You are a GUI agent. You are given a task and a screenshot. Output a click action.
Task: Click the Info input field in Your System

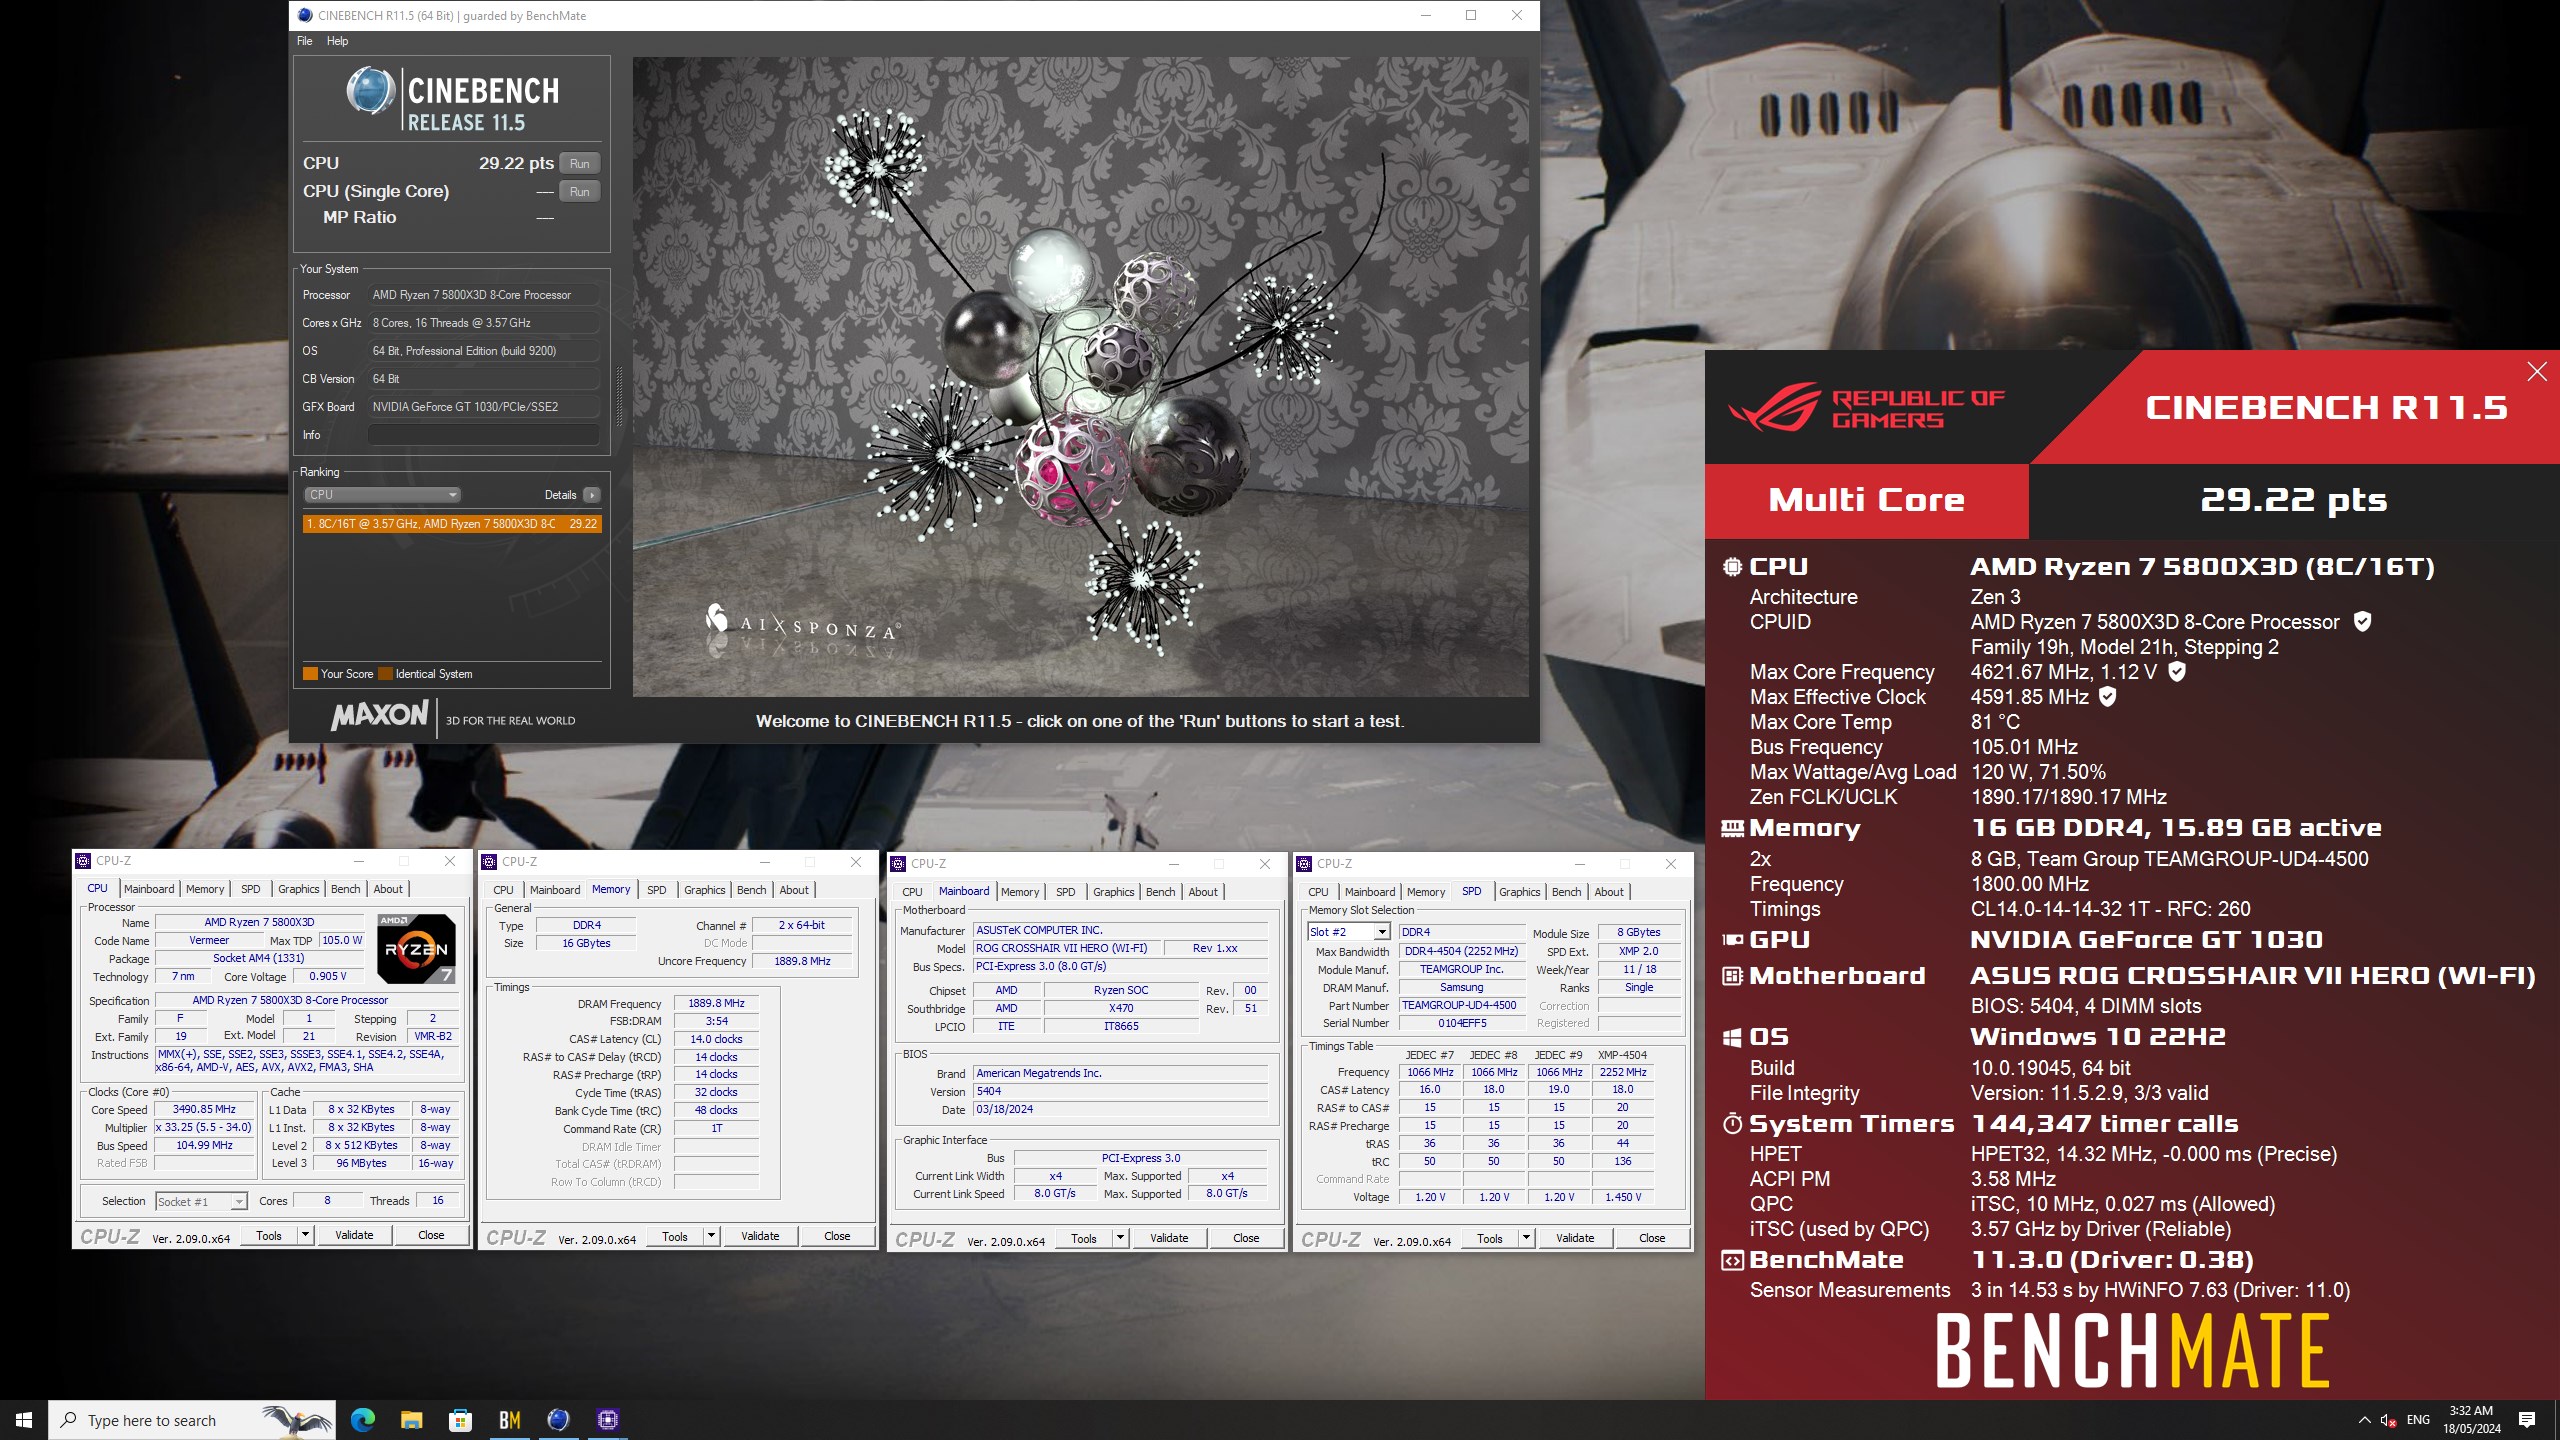tap(483, 435)
